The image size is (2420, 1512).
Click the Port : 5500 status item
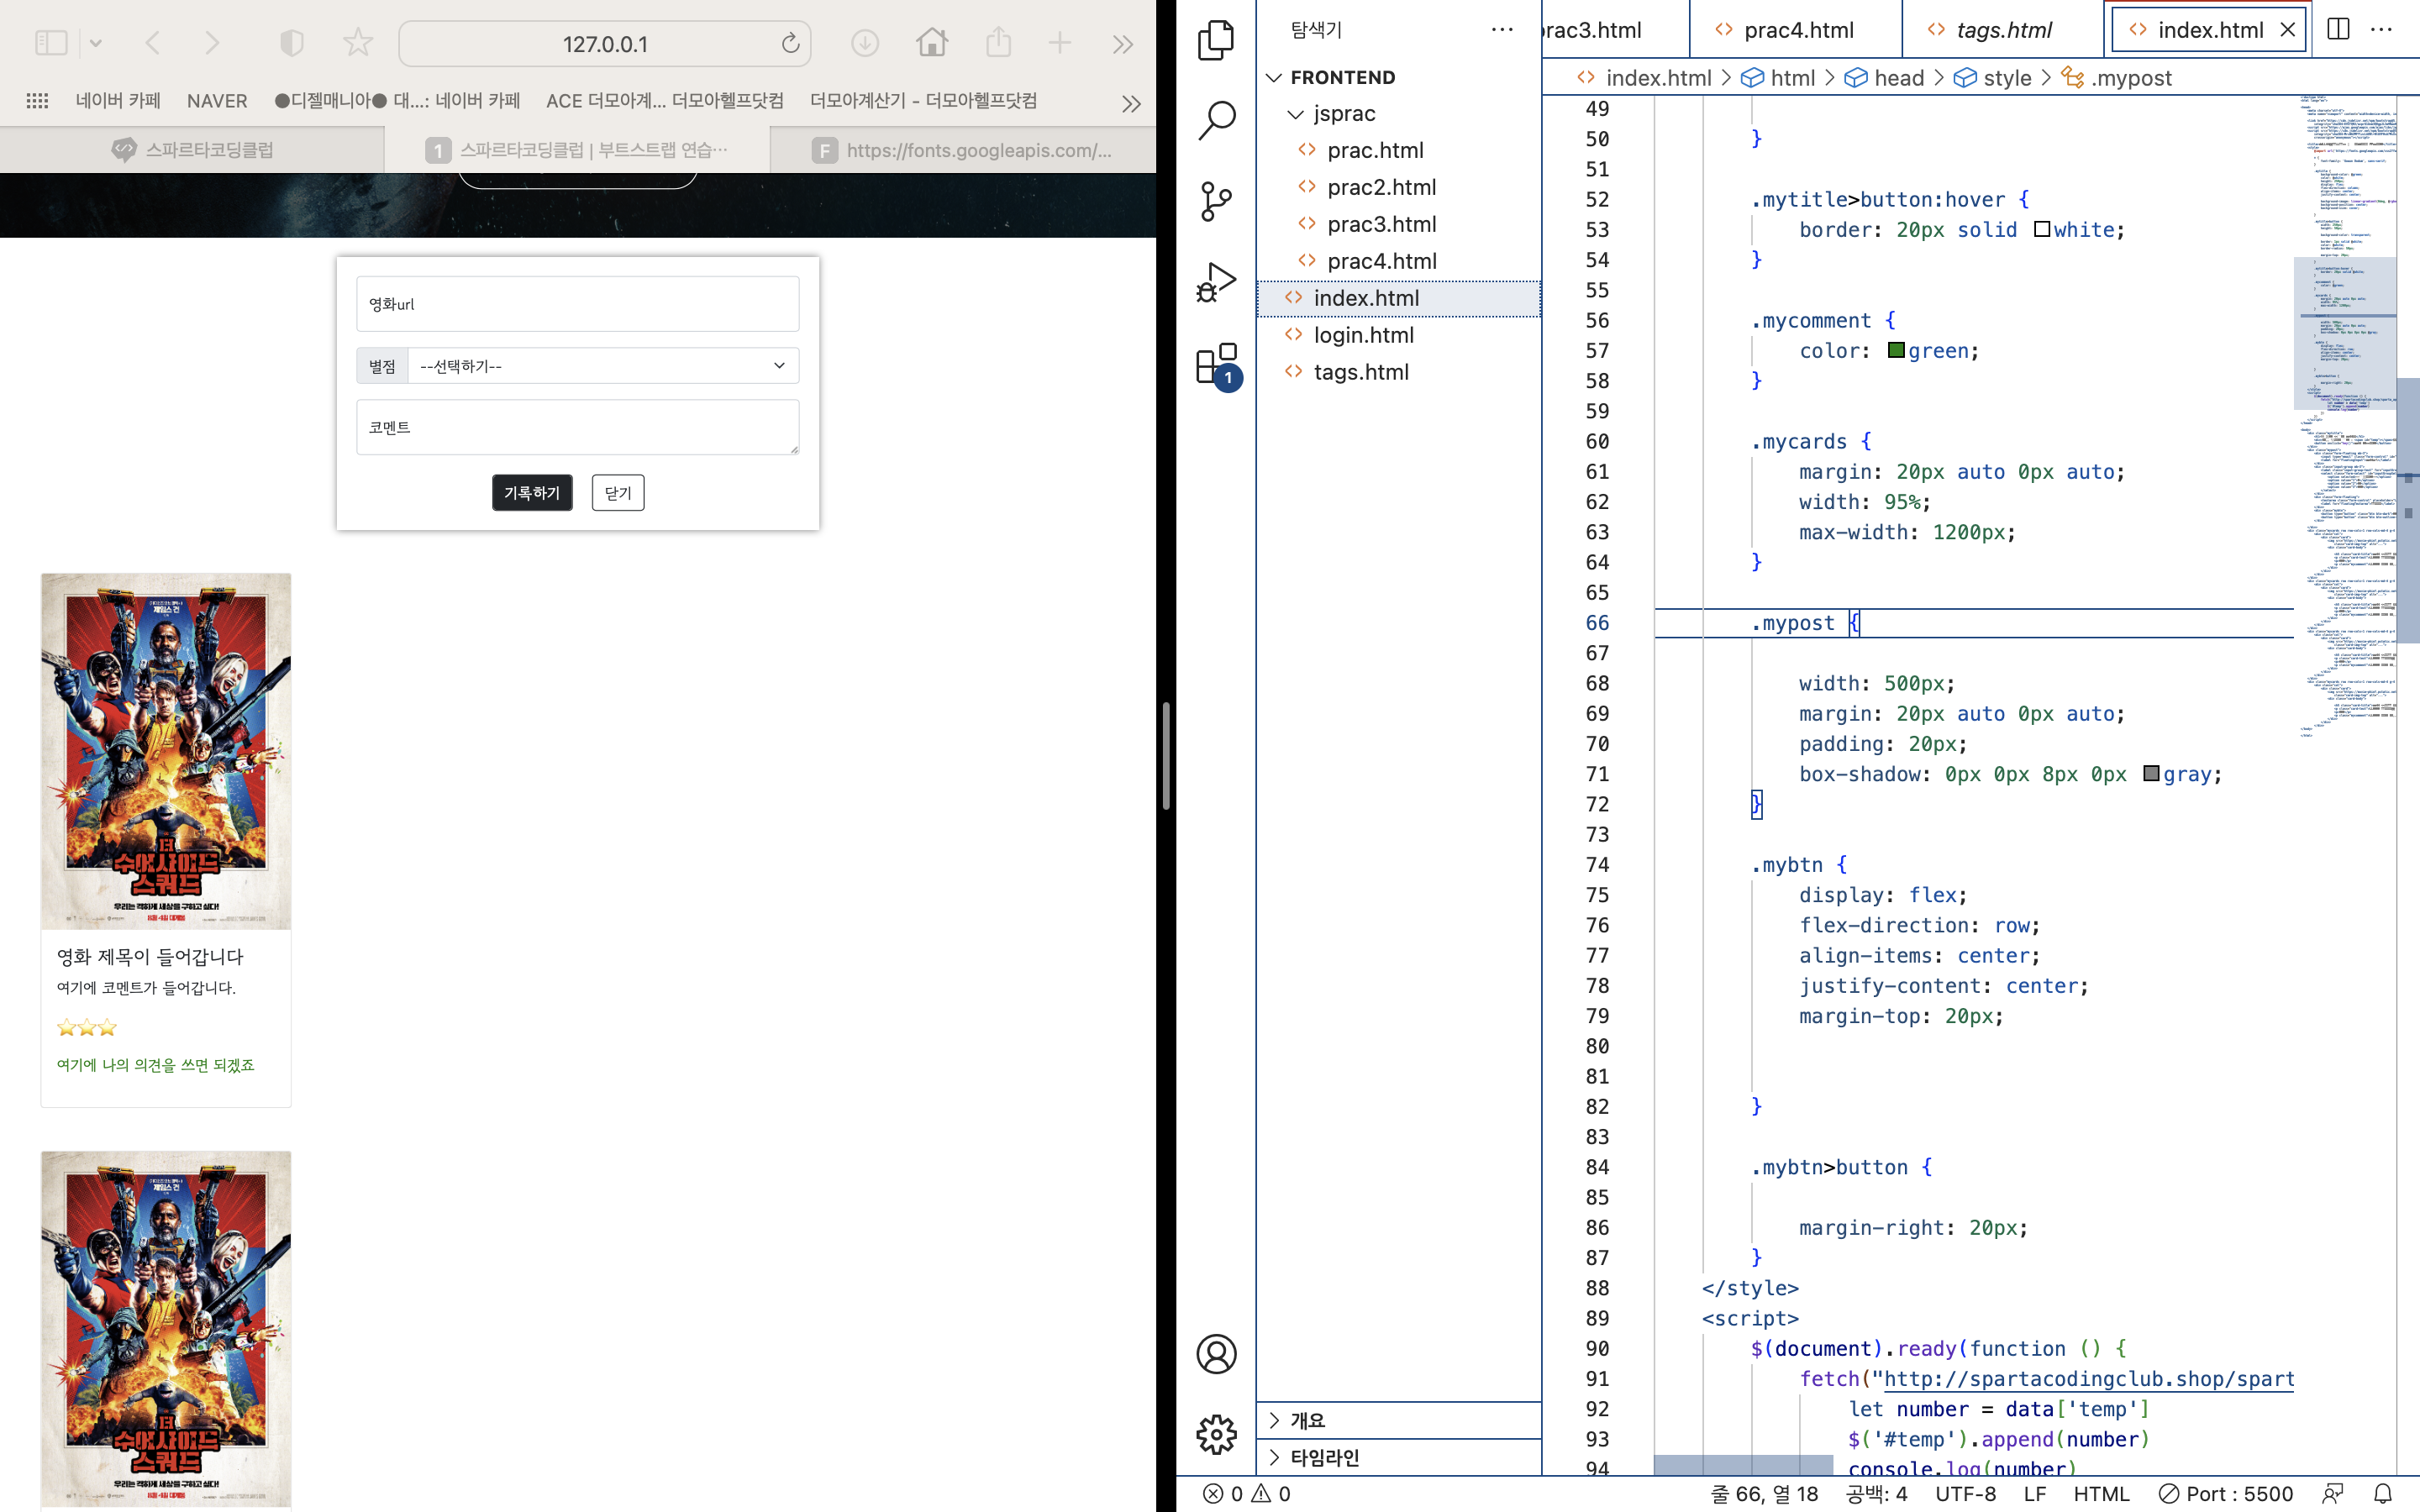pos(2226,1493)
